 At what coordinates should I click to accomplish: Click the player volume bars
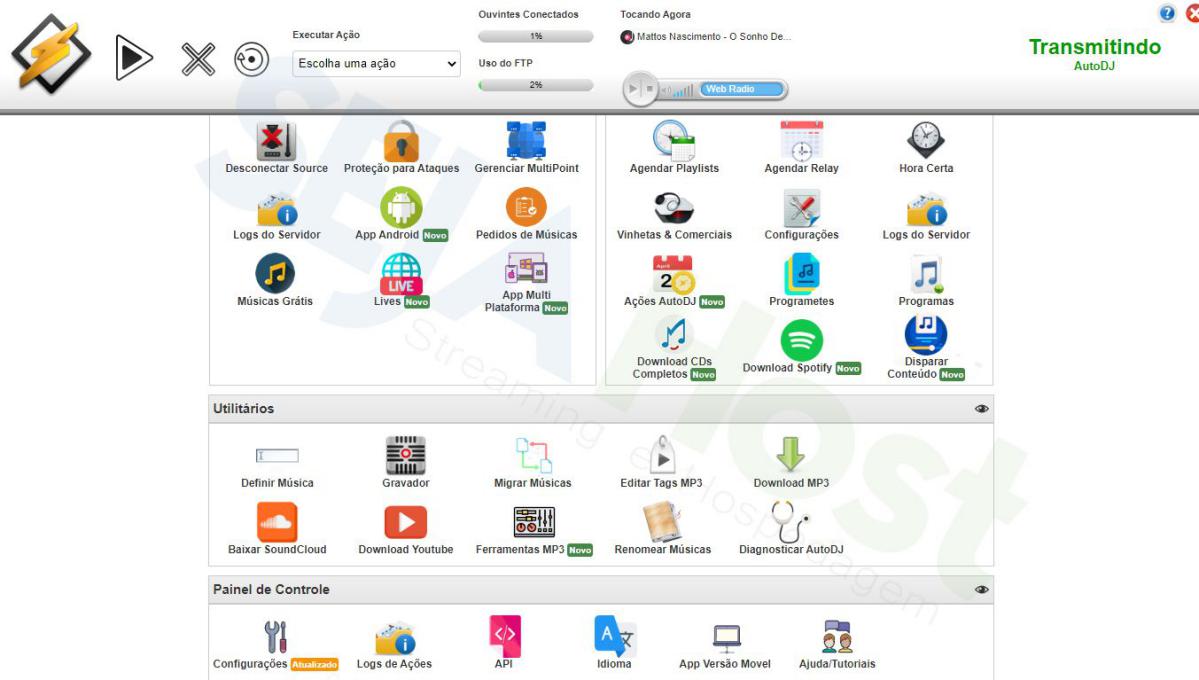pos(682,91)
